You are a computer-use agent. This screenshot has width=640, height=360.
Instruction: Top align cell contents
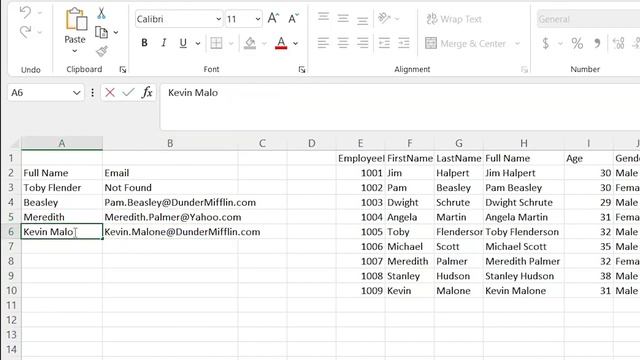(323, 18)
